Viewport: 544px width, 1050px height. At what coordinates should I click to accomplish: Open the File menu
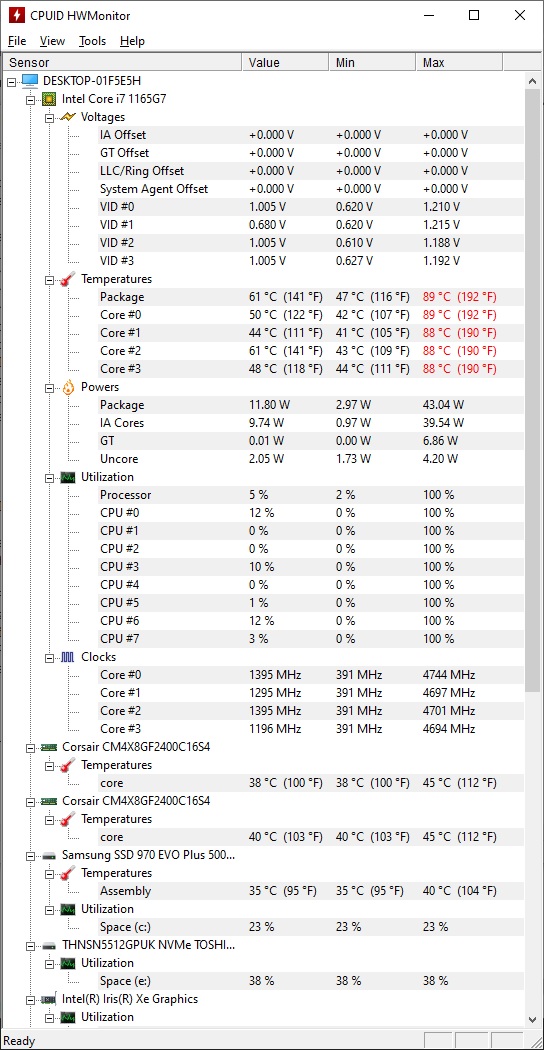pyautogui.click(x=17, y=41)
